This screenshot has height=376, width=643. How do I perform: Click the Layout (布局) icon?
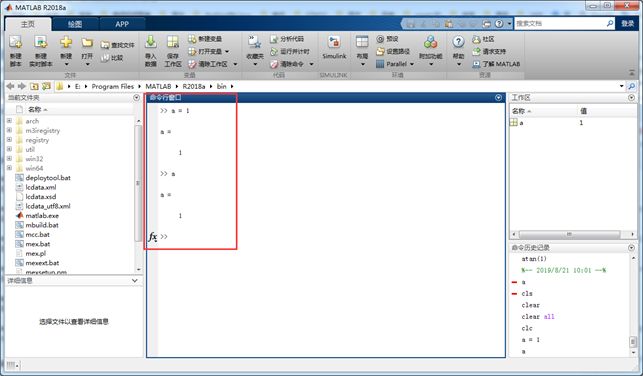coord(362,42)
